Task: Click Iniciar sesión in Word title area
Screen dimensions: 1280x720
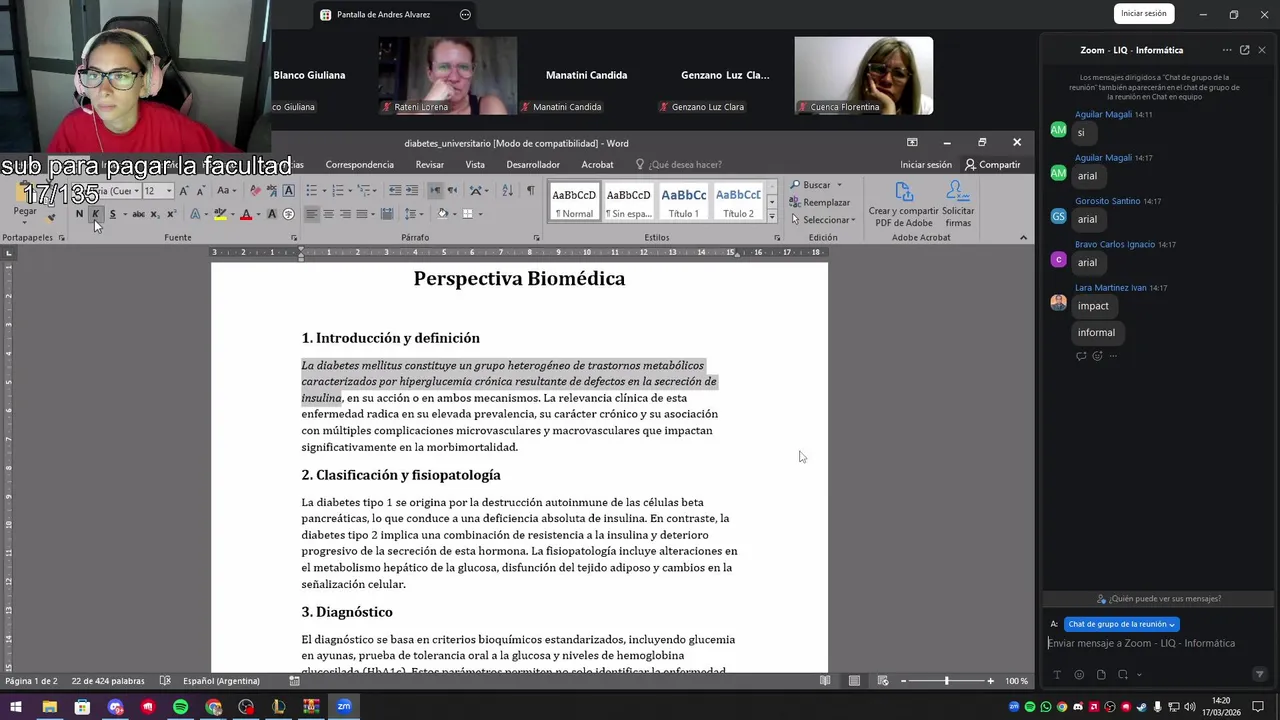Action: [x=926, y=165]
